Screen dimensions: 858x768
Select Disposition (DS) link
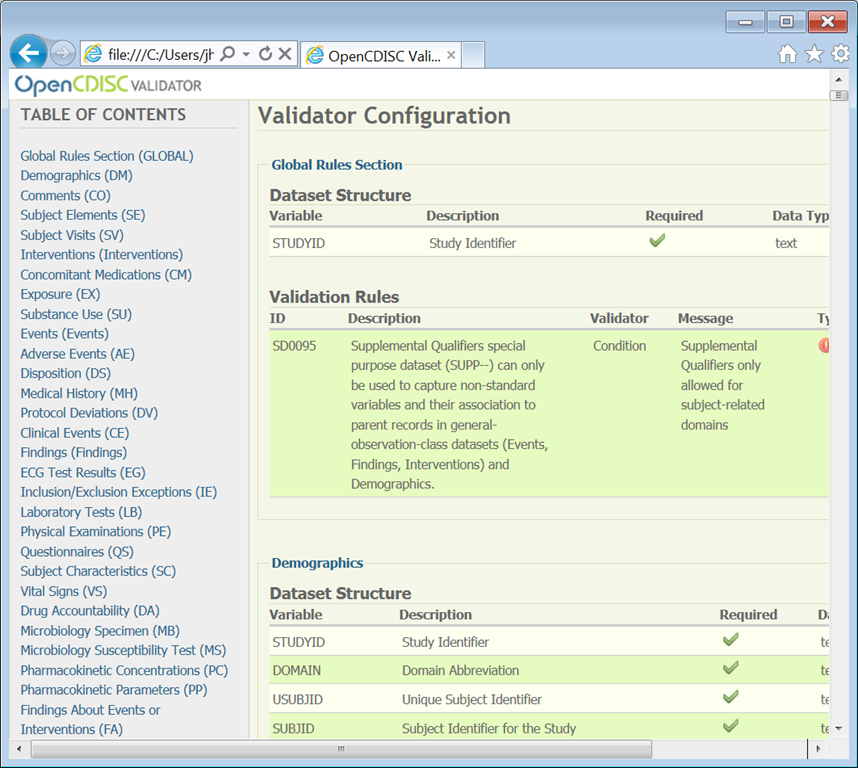66,373
